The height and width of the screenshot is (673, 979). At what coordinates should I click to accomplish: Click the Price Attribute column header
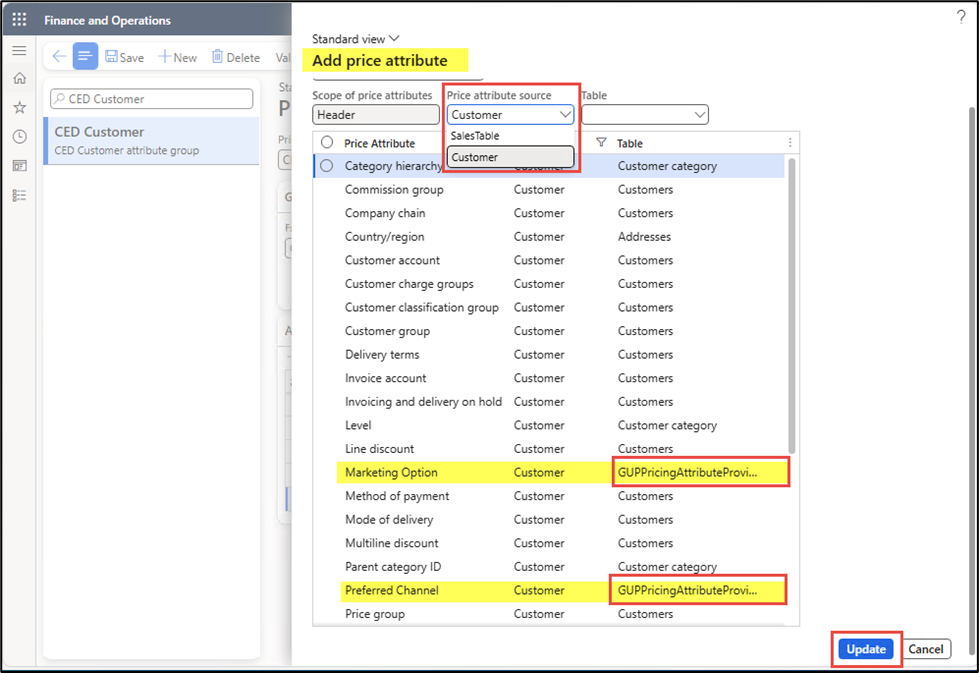click(x=379, y=143)
